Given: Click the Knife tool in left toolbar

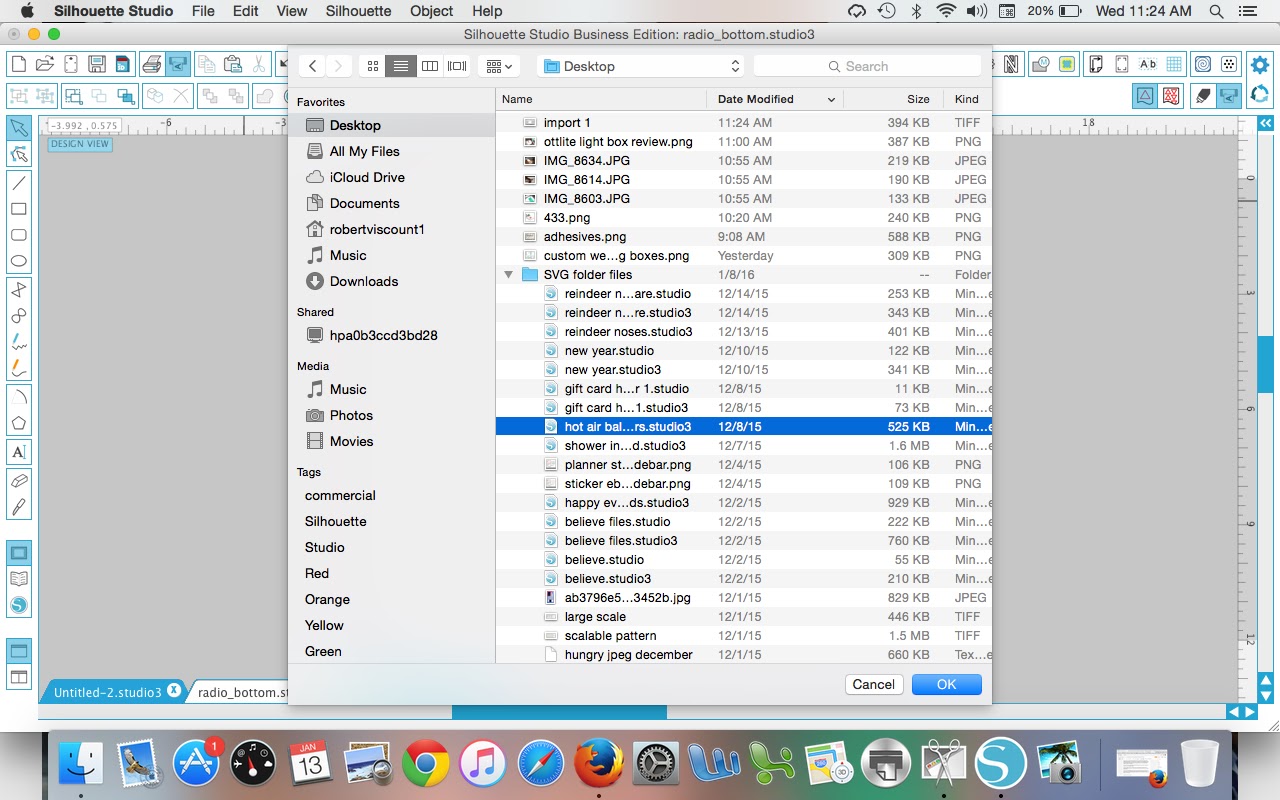Looking at the screenshot, I should click(18, 507).
